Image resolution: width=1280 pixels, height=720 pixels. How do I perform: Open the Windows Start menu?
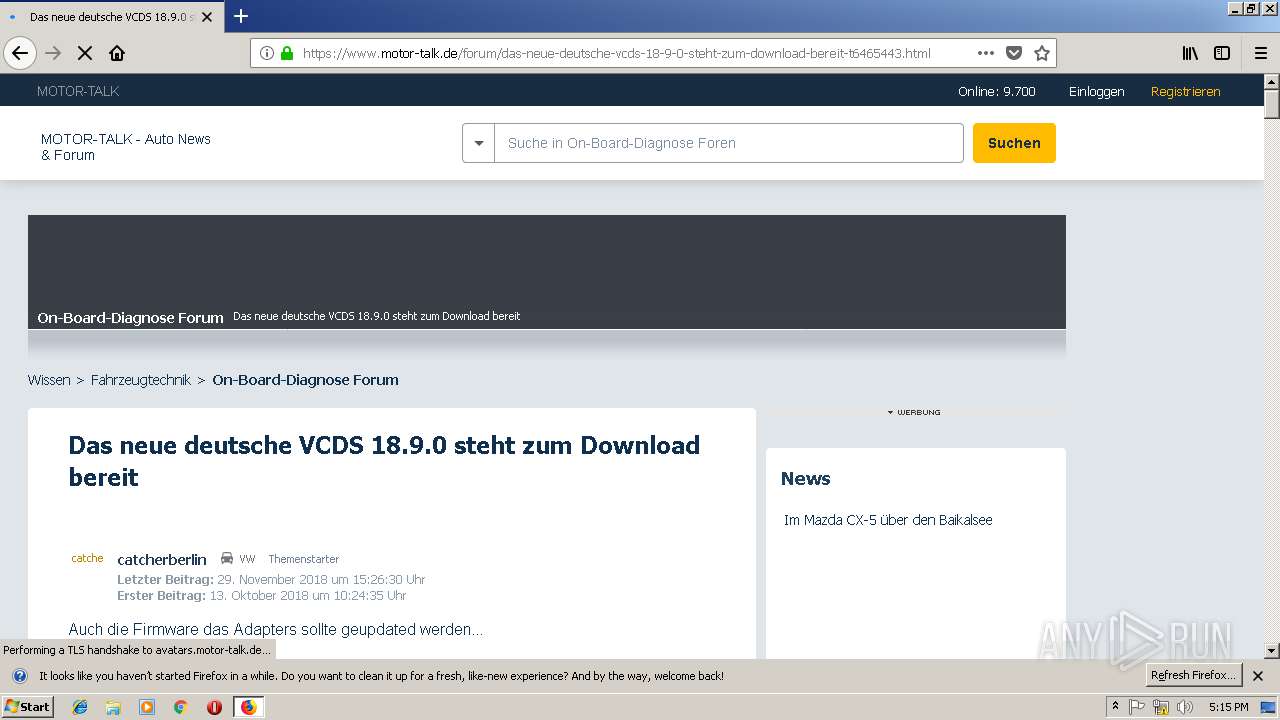(x=28, y=707)
